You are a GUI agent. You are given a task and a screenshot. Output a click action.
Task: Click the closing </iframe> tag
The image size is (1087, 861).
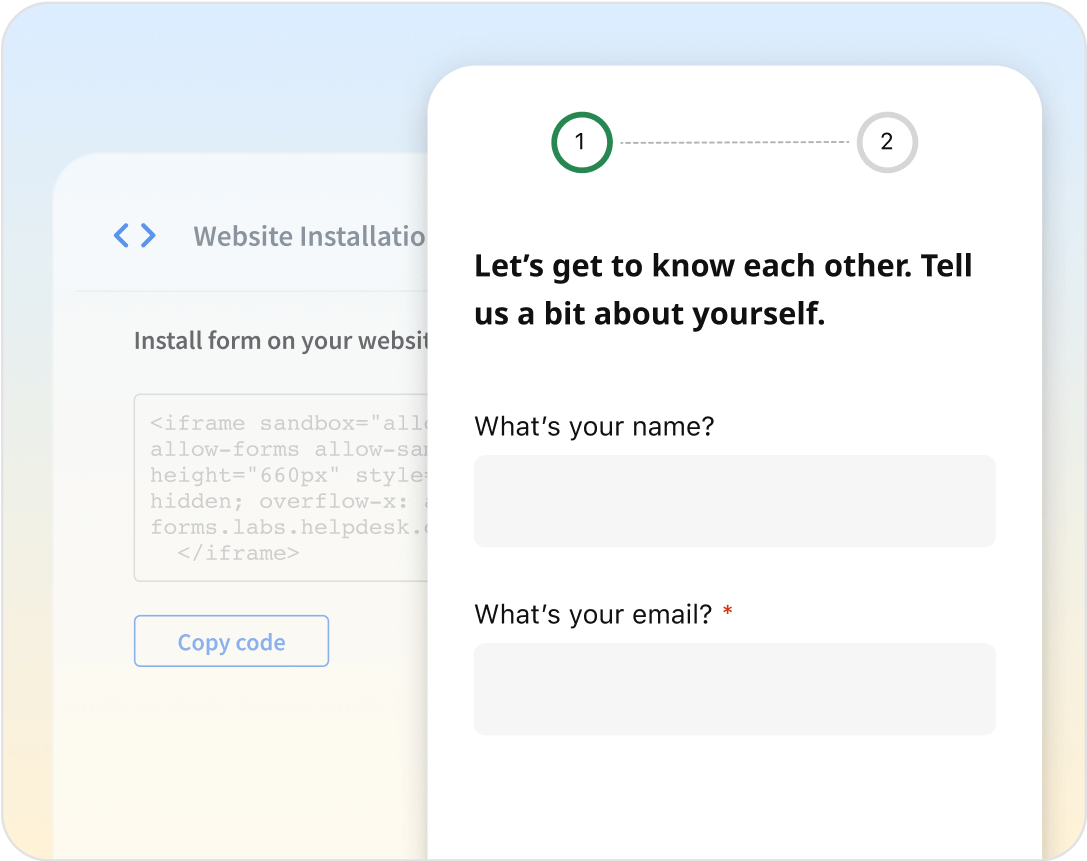[x=237, y=553]
